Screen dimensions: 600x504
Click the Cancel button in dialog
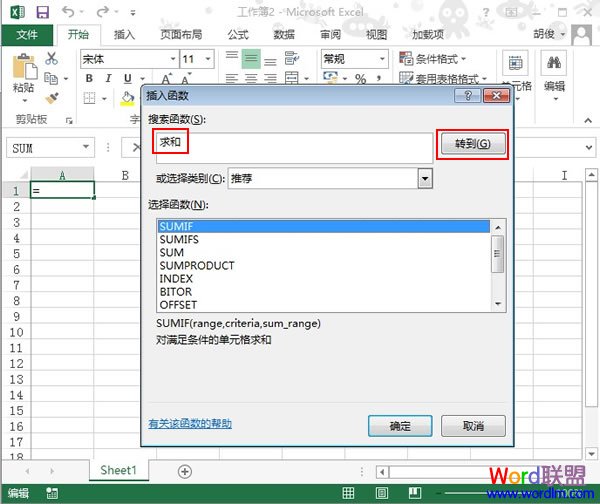pyautogui.click(x=473, y=426)
